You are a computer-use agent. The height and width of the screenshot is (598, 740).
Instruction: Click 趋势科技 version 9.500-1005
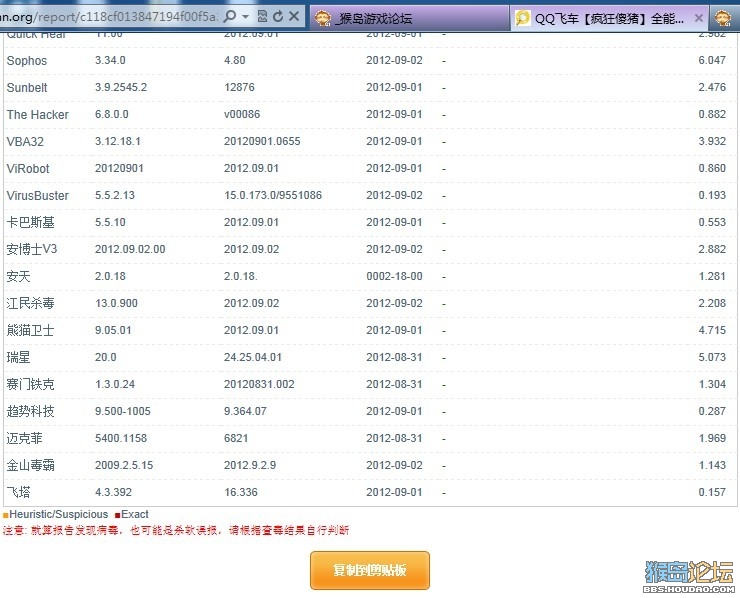click(x=123, y=411)
